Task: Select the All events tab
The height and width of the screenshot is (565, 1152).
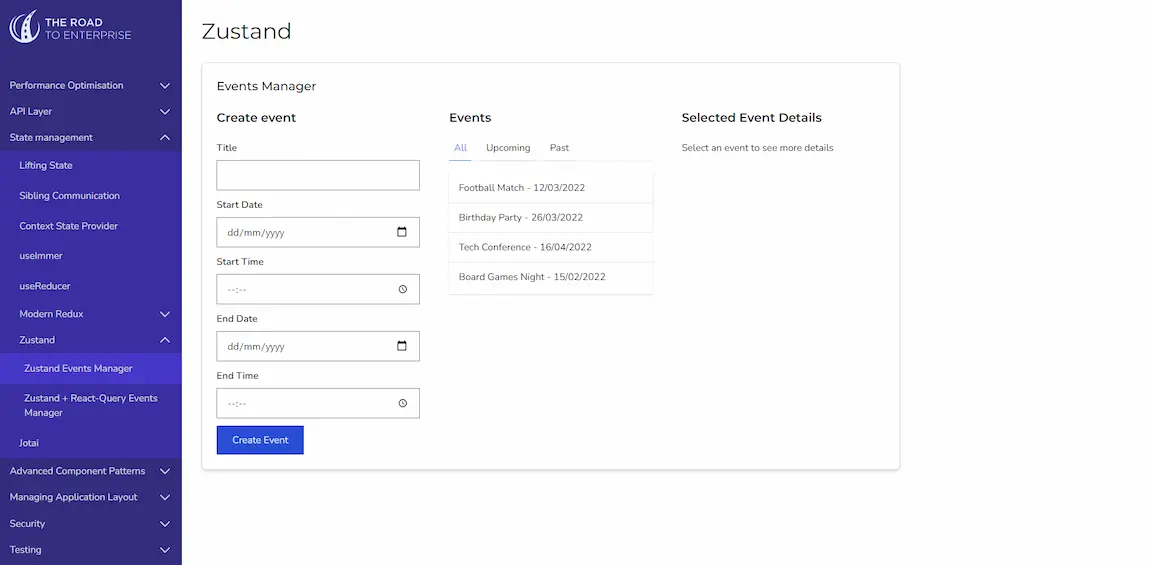Action: click(x=460, y=148)
